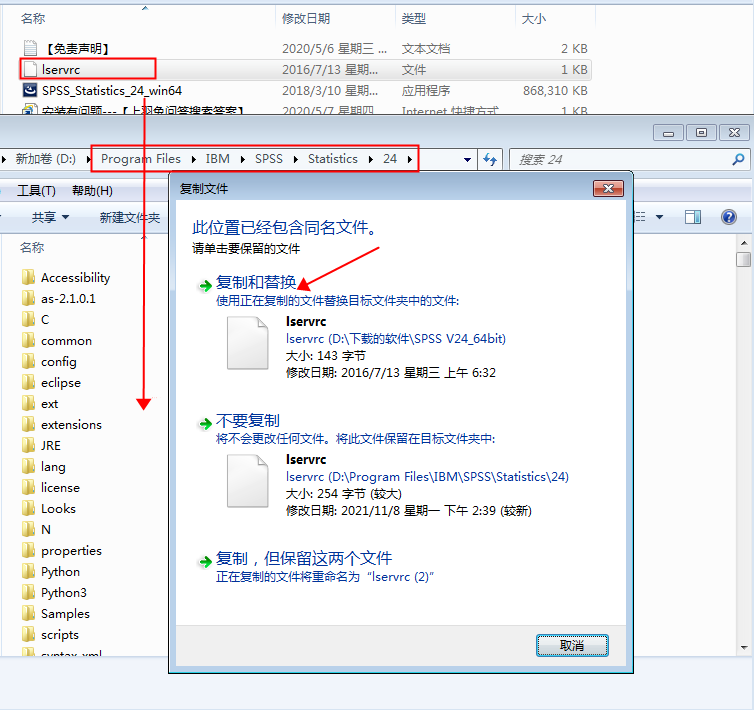Viewport: 754px width, 710px height.
Task: Click green arrow beside 复制和替换
Action: point(205,286)
